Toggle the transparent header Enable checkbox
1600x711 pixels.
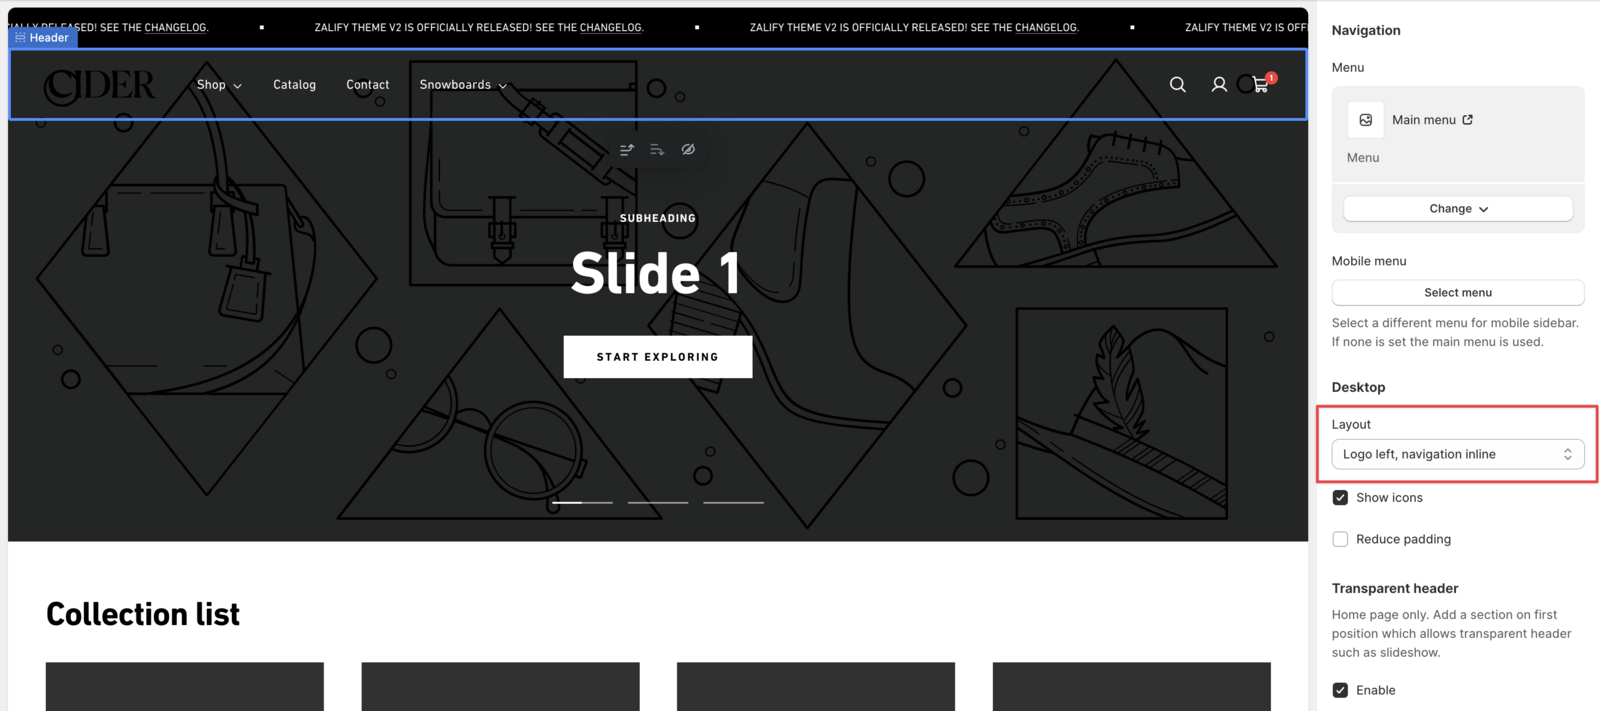click(1340, 690)
